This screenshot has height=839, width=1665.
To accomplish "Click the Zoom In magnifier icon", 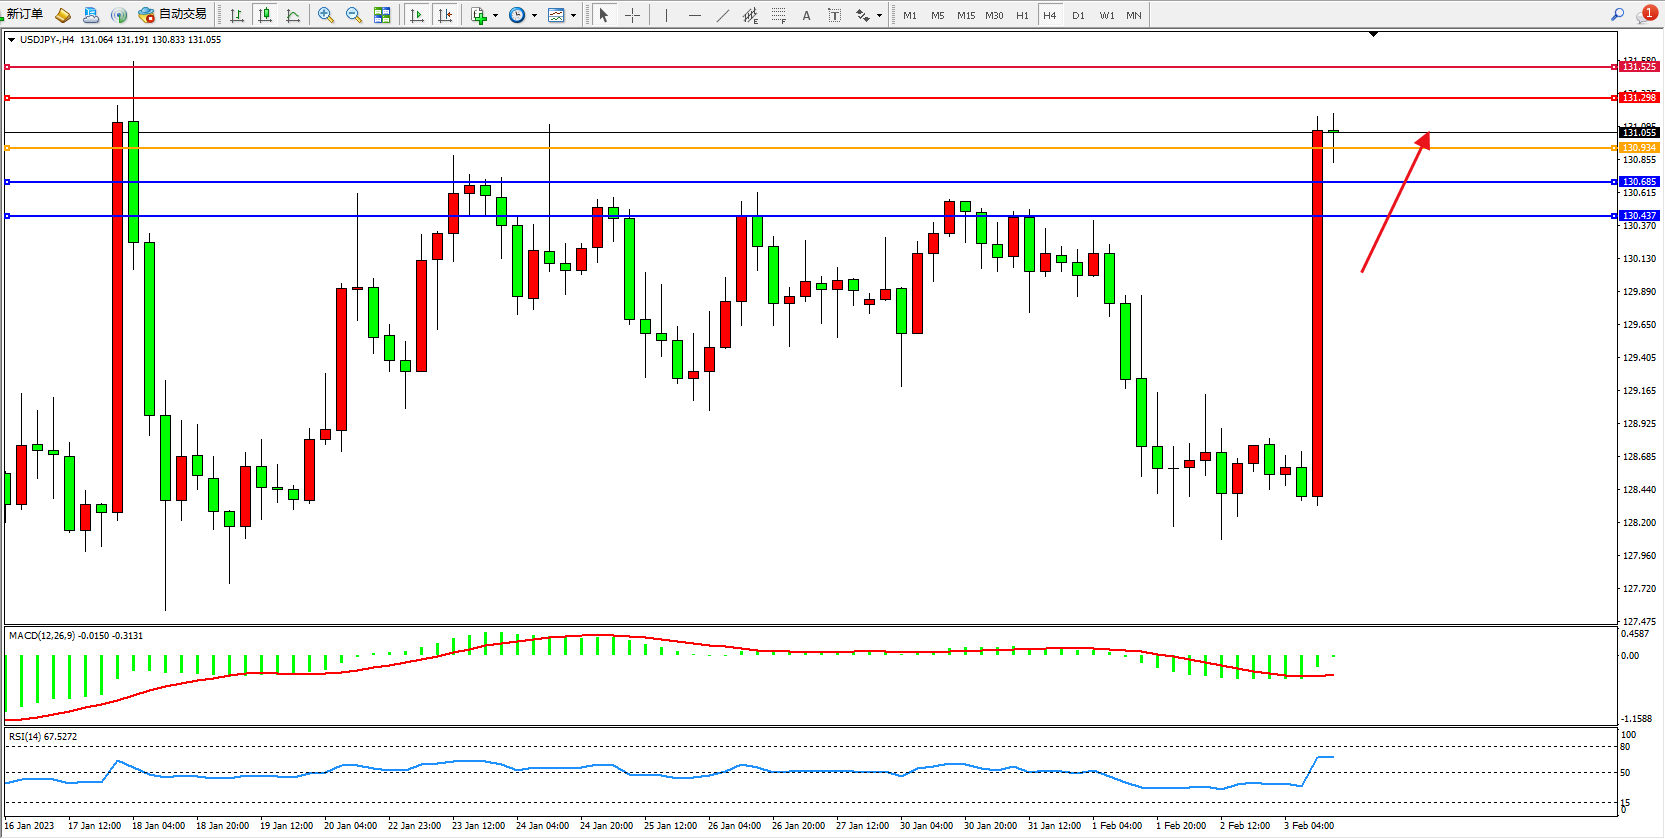I will 325,15.
